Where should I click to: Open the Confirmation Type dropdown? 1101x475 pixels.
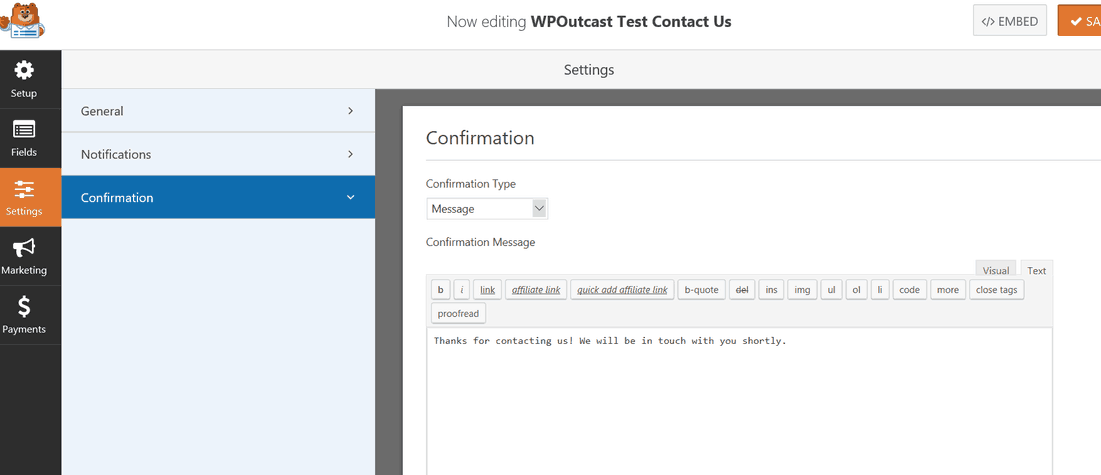[487, 209]
